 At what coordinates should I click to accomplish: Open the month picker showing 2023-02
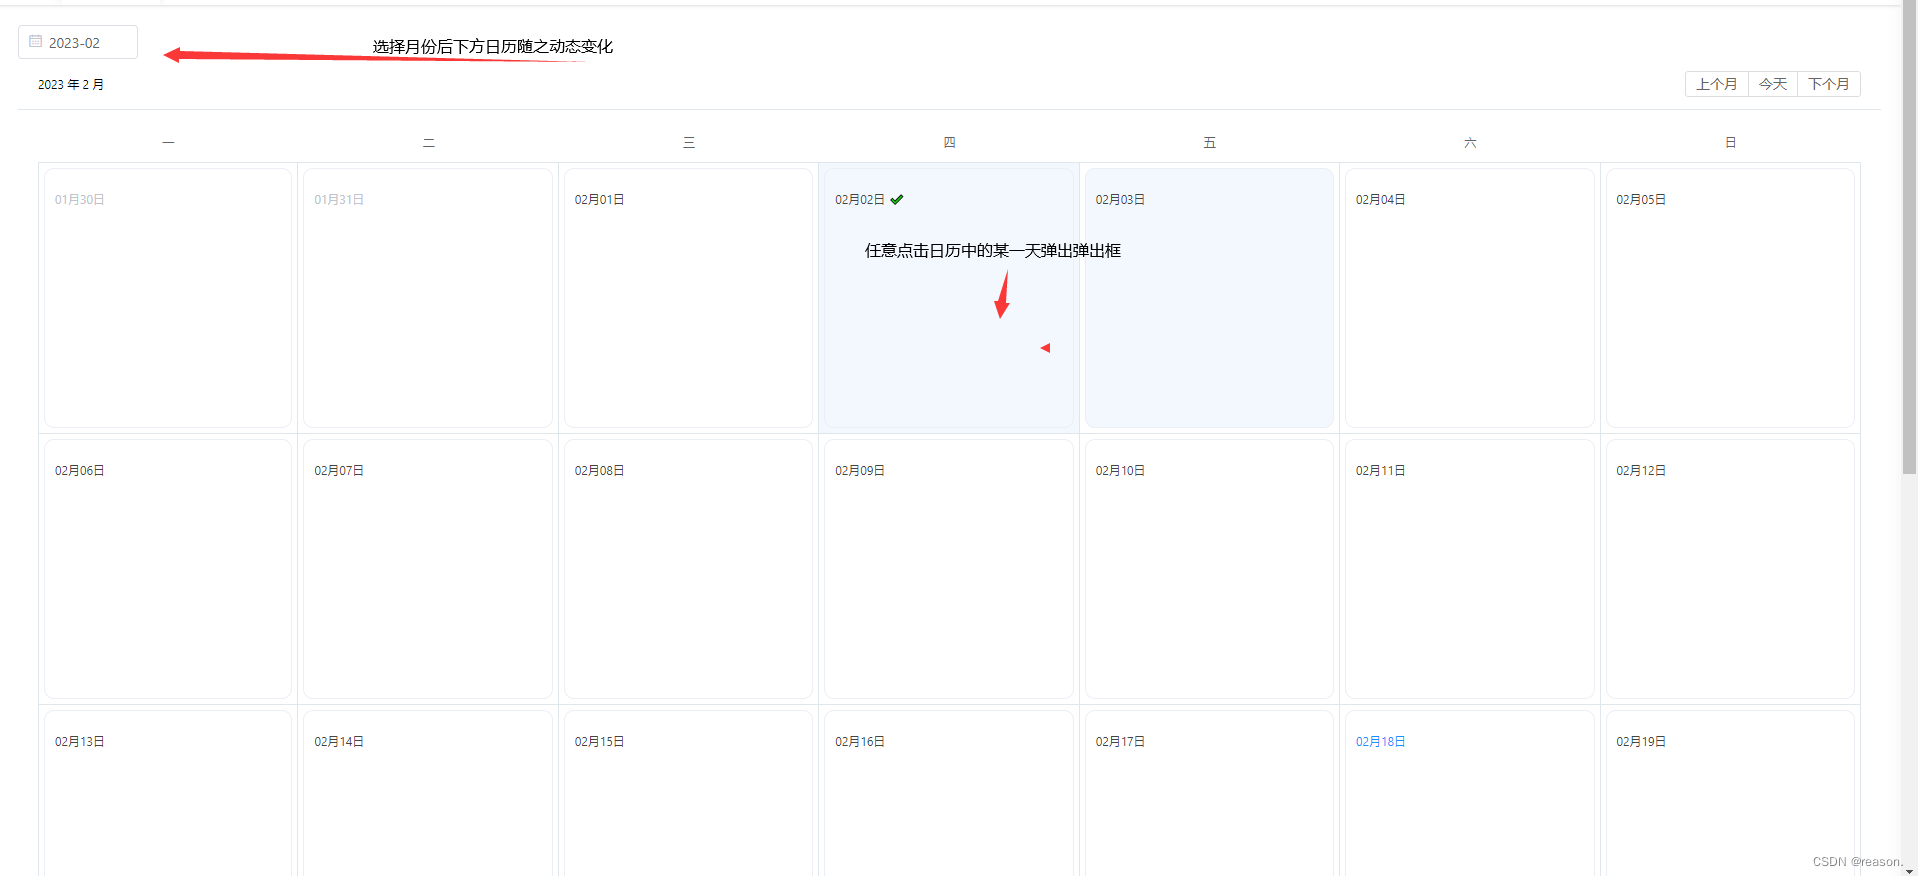pyautogui.click(x=78, y=42)
